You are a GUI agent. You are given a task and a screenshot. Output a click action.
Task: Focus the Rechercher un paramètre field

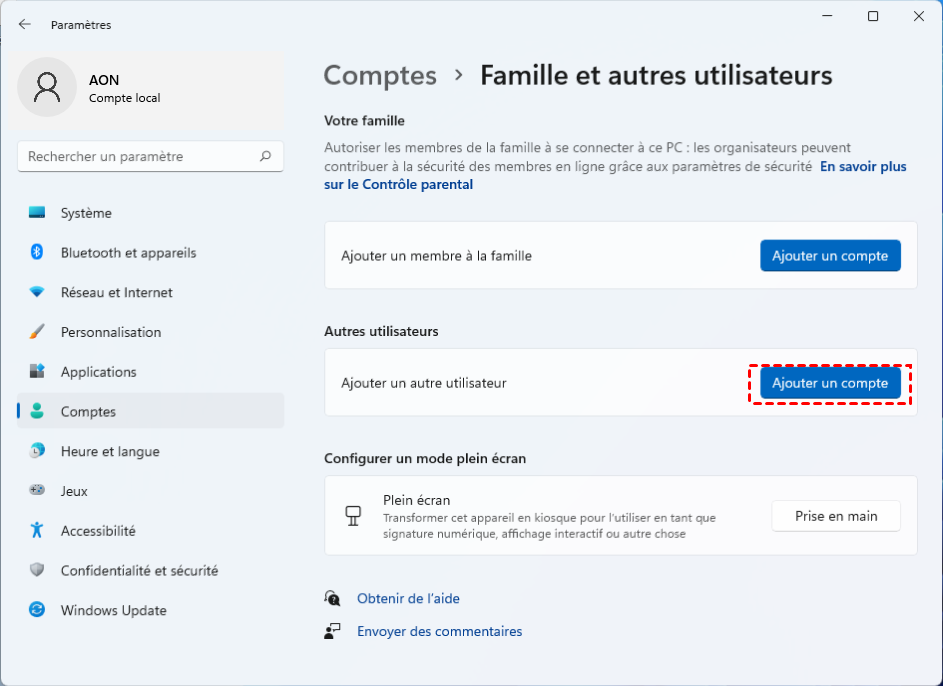tap(138, 156)
